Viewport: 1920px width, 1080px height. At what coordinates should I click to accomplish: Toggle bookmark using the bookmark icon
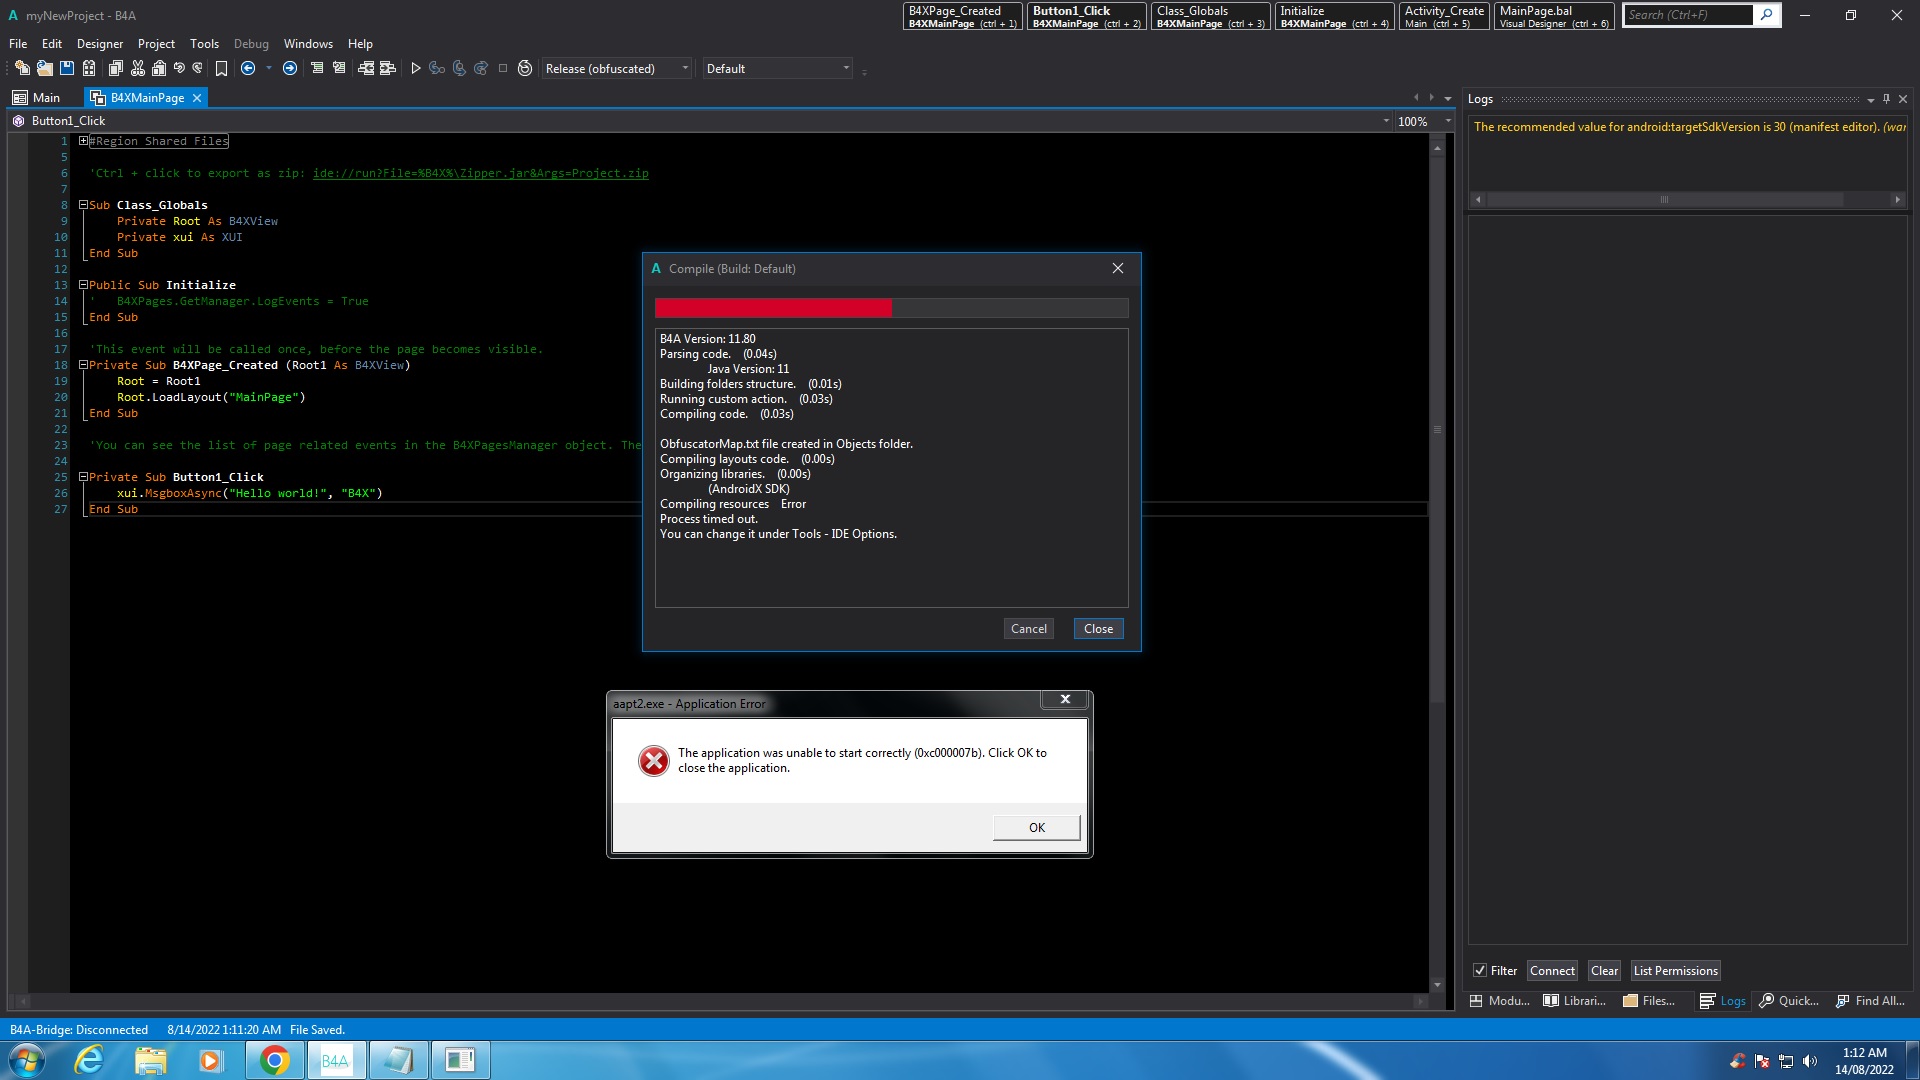[221, 68]
